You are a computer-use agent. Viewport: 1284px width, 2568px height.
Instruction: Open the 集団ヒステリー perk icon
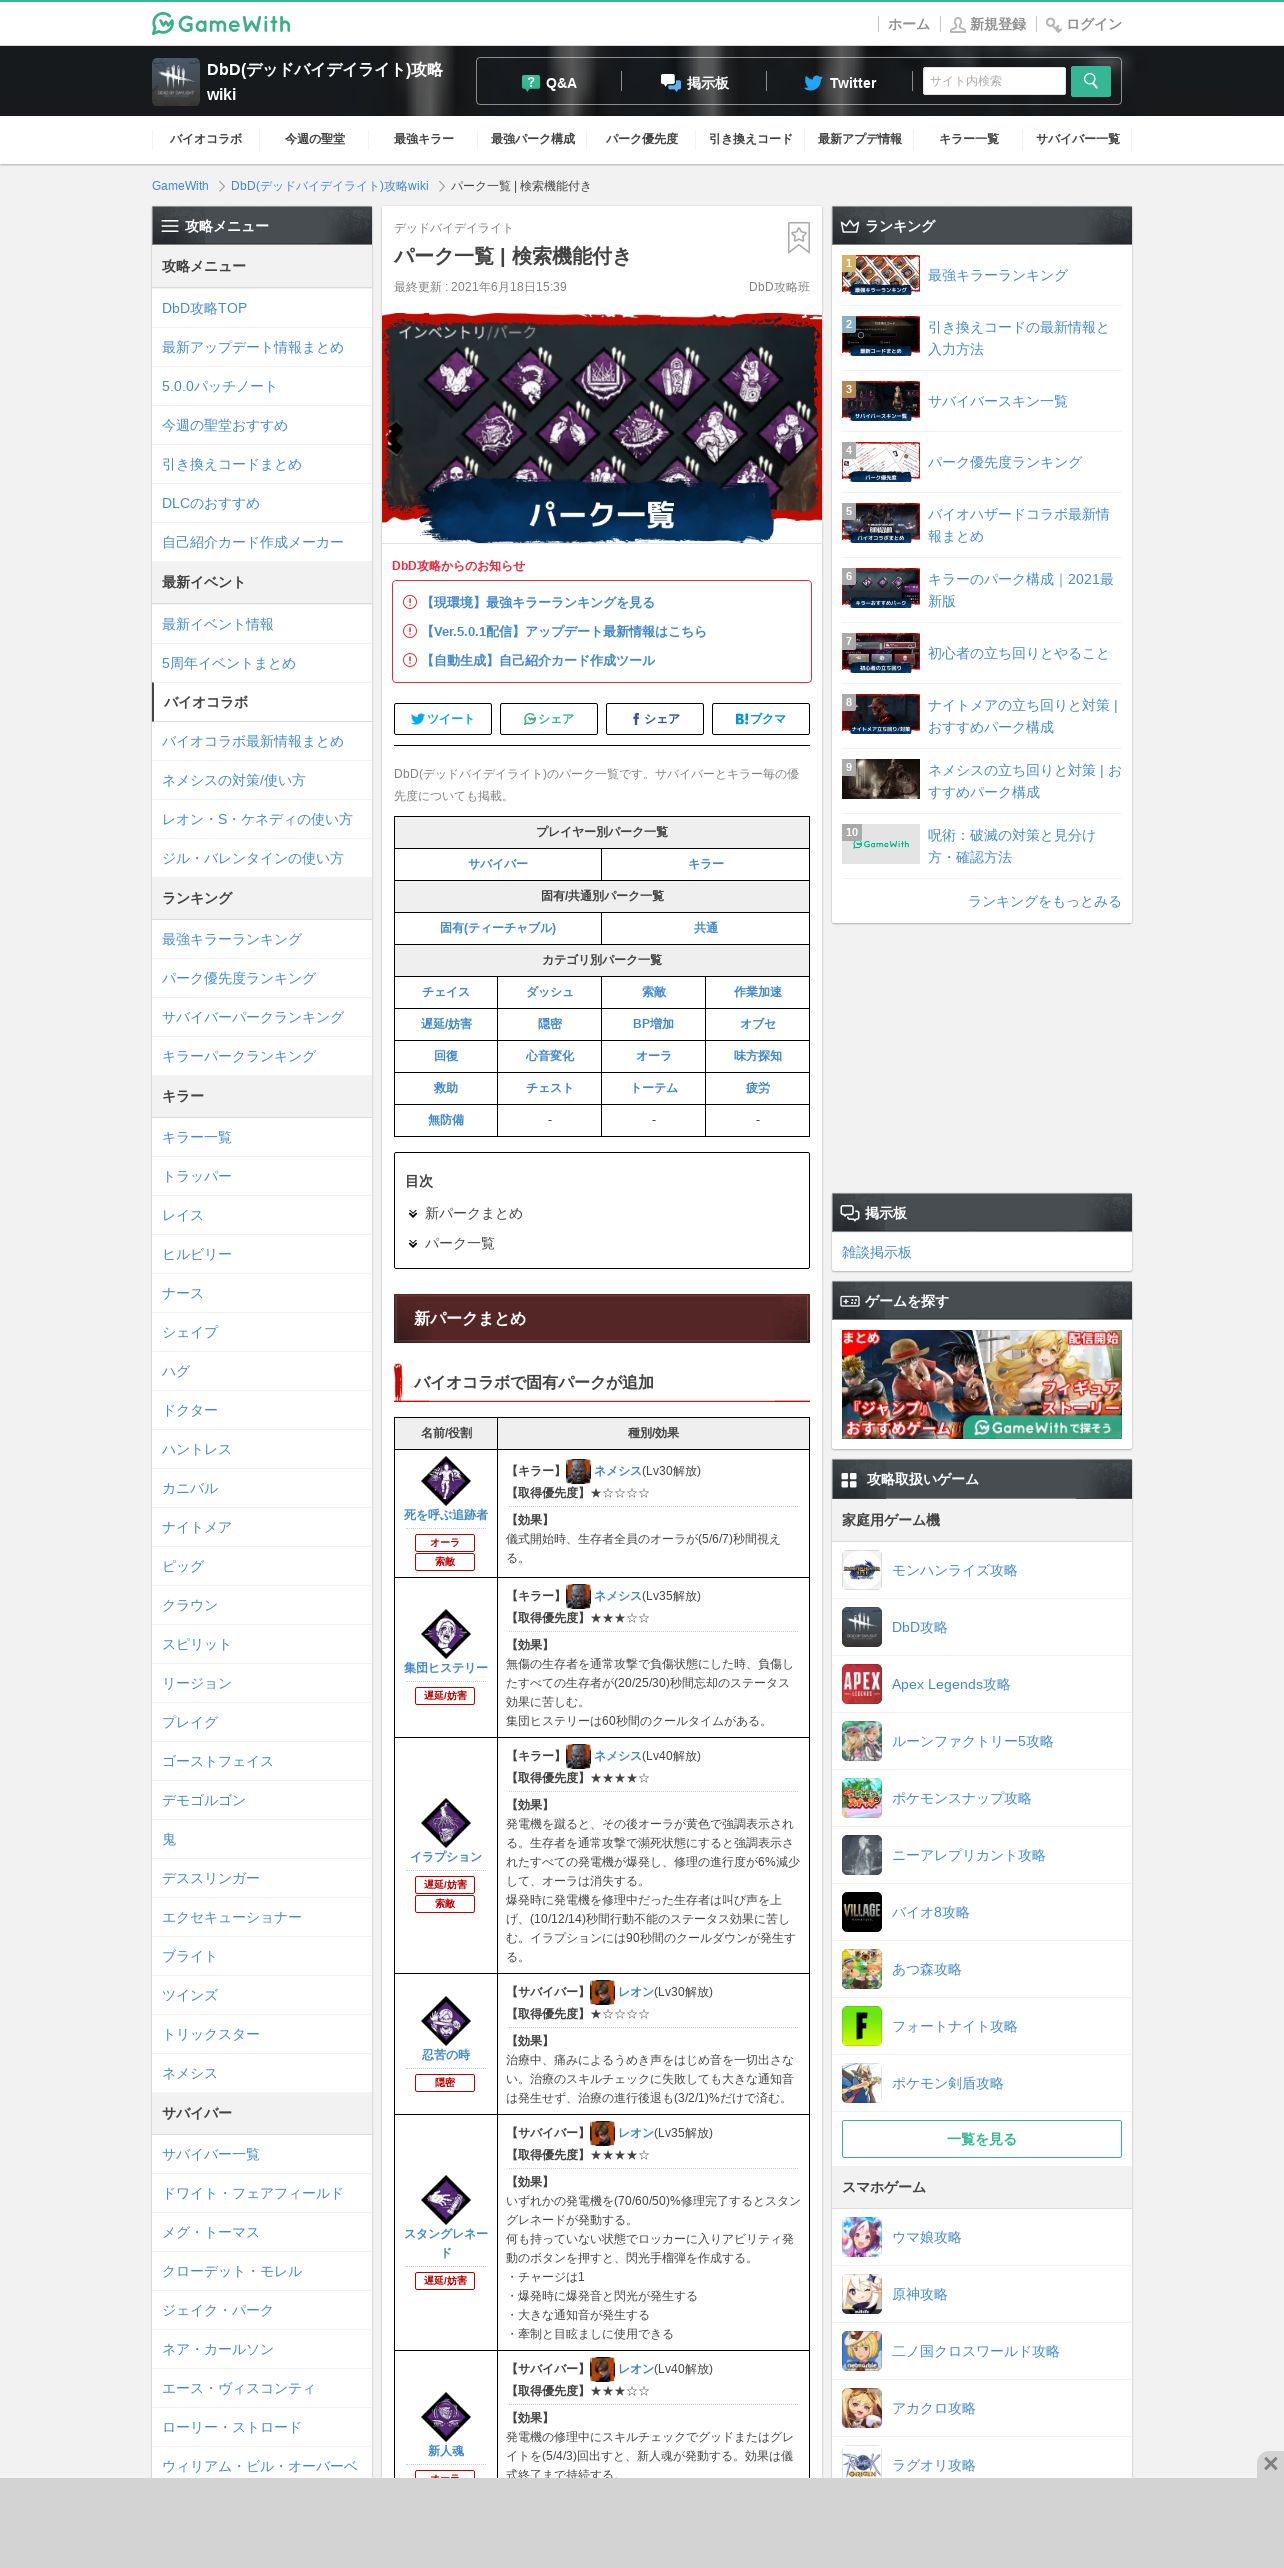click(445, 1633)
